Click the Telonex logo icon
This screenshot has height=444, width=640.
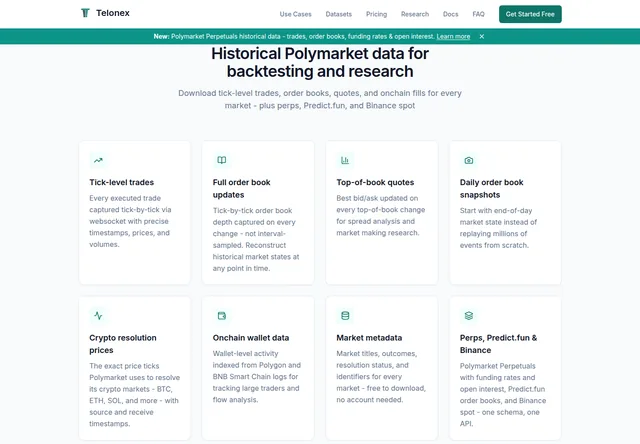[85, 13]
